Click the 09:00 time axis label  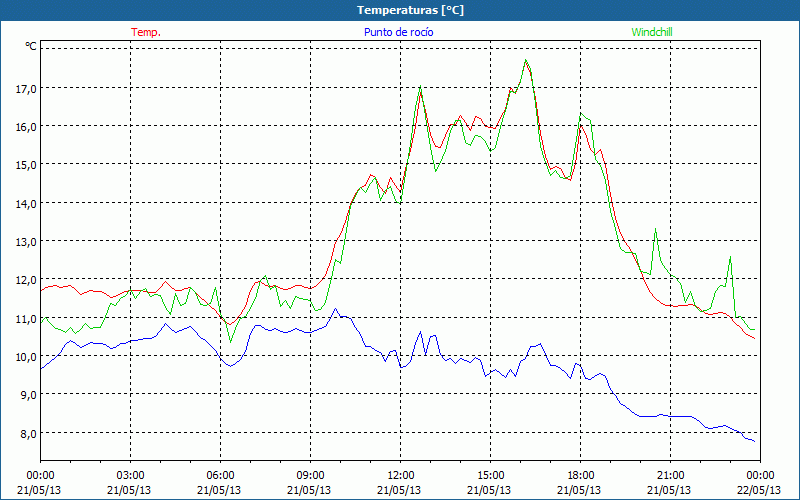pyautogui.click(x=310, y=476)
